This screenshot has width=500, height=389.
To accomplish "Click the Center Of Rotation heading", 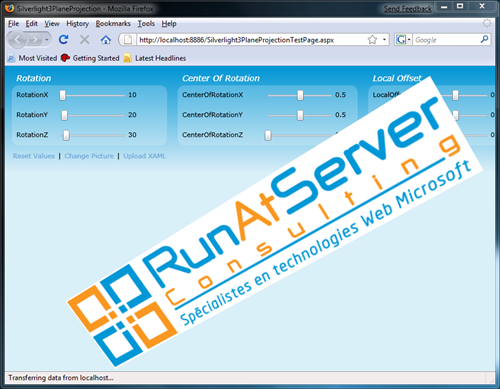I will (221, 78).
